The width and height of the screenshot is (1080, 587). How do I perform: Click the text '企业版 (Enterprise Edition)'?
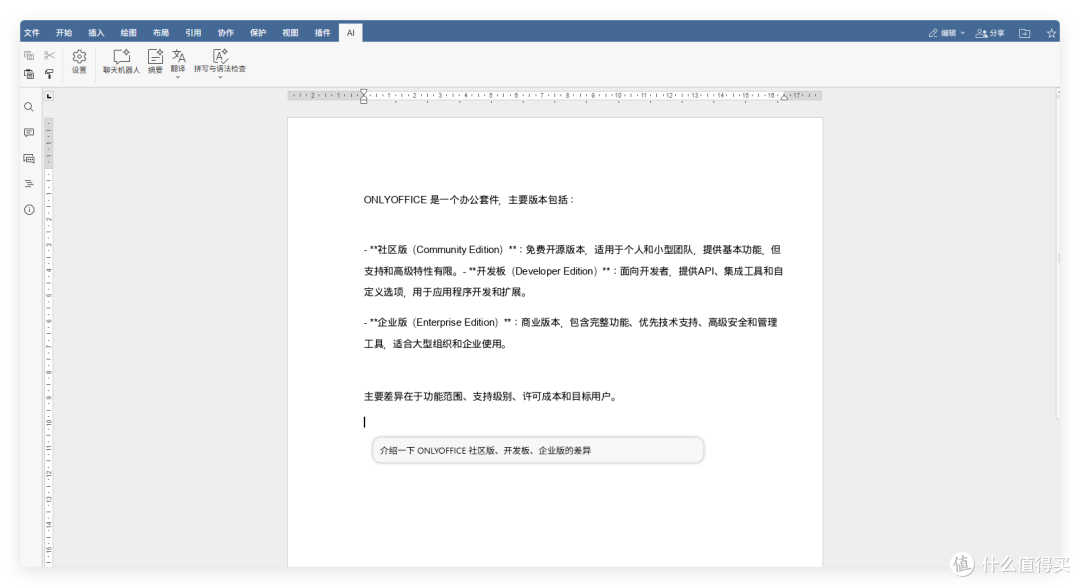pyautogui.click(x=437, y=322)
